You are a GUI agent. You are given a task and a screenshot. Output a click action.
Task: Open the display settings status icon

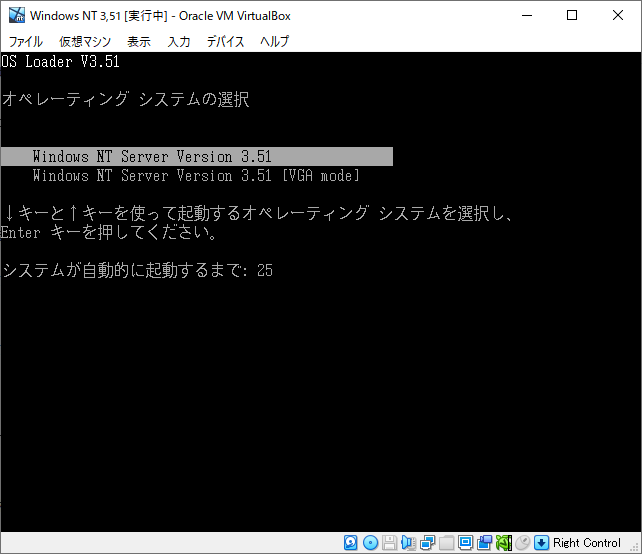(x=466, y=543)
